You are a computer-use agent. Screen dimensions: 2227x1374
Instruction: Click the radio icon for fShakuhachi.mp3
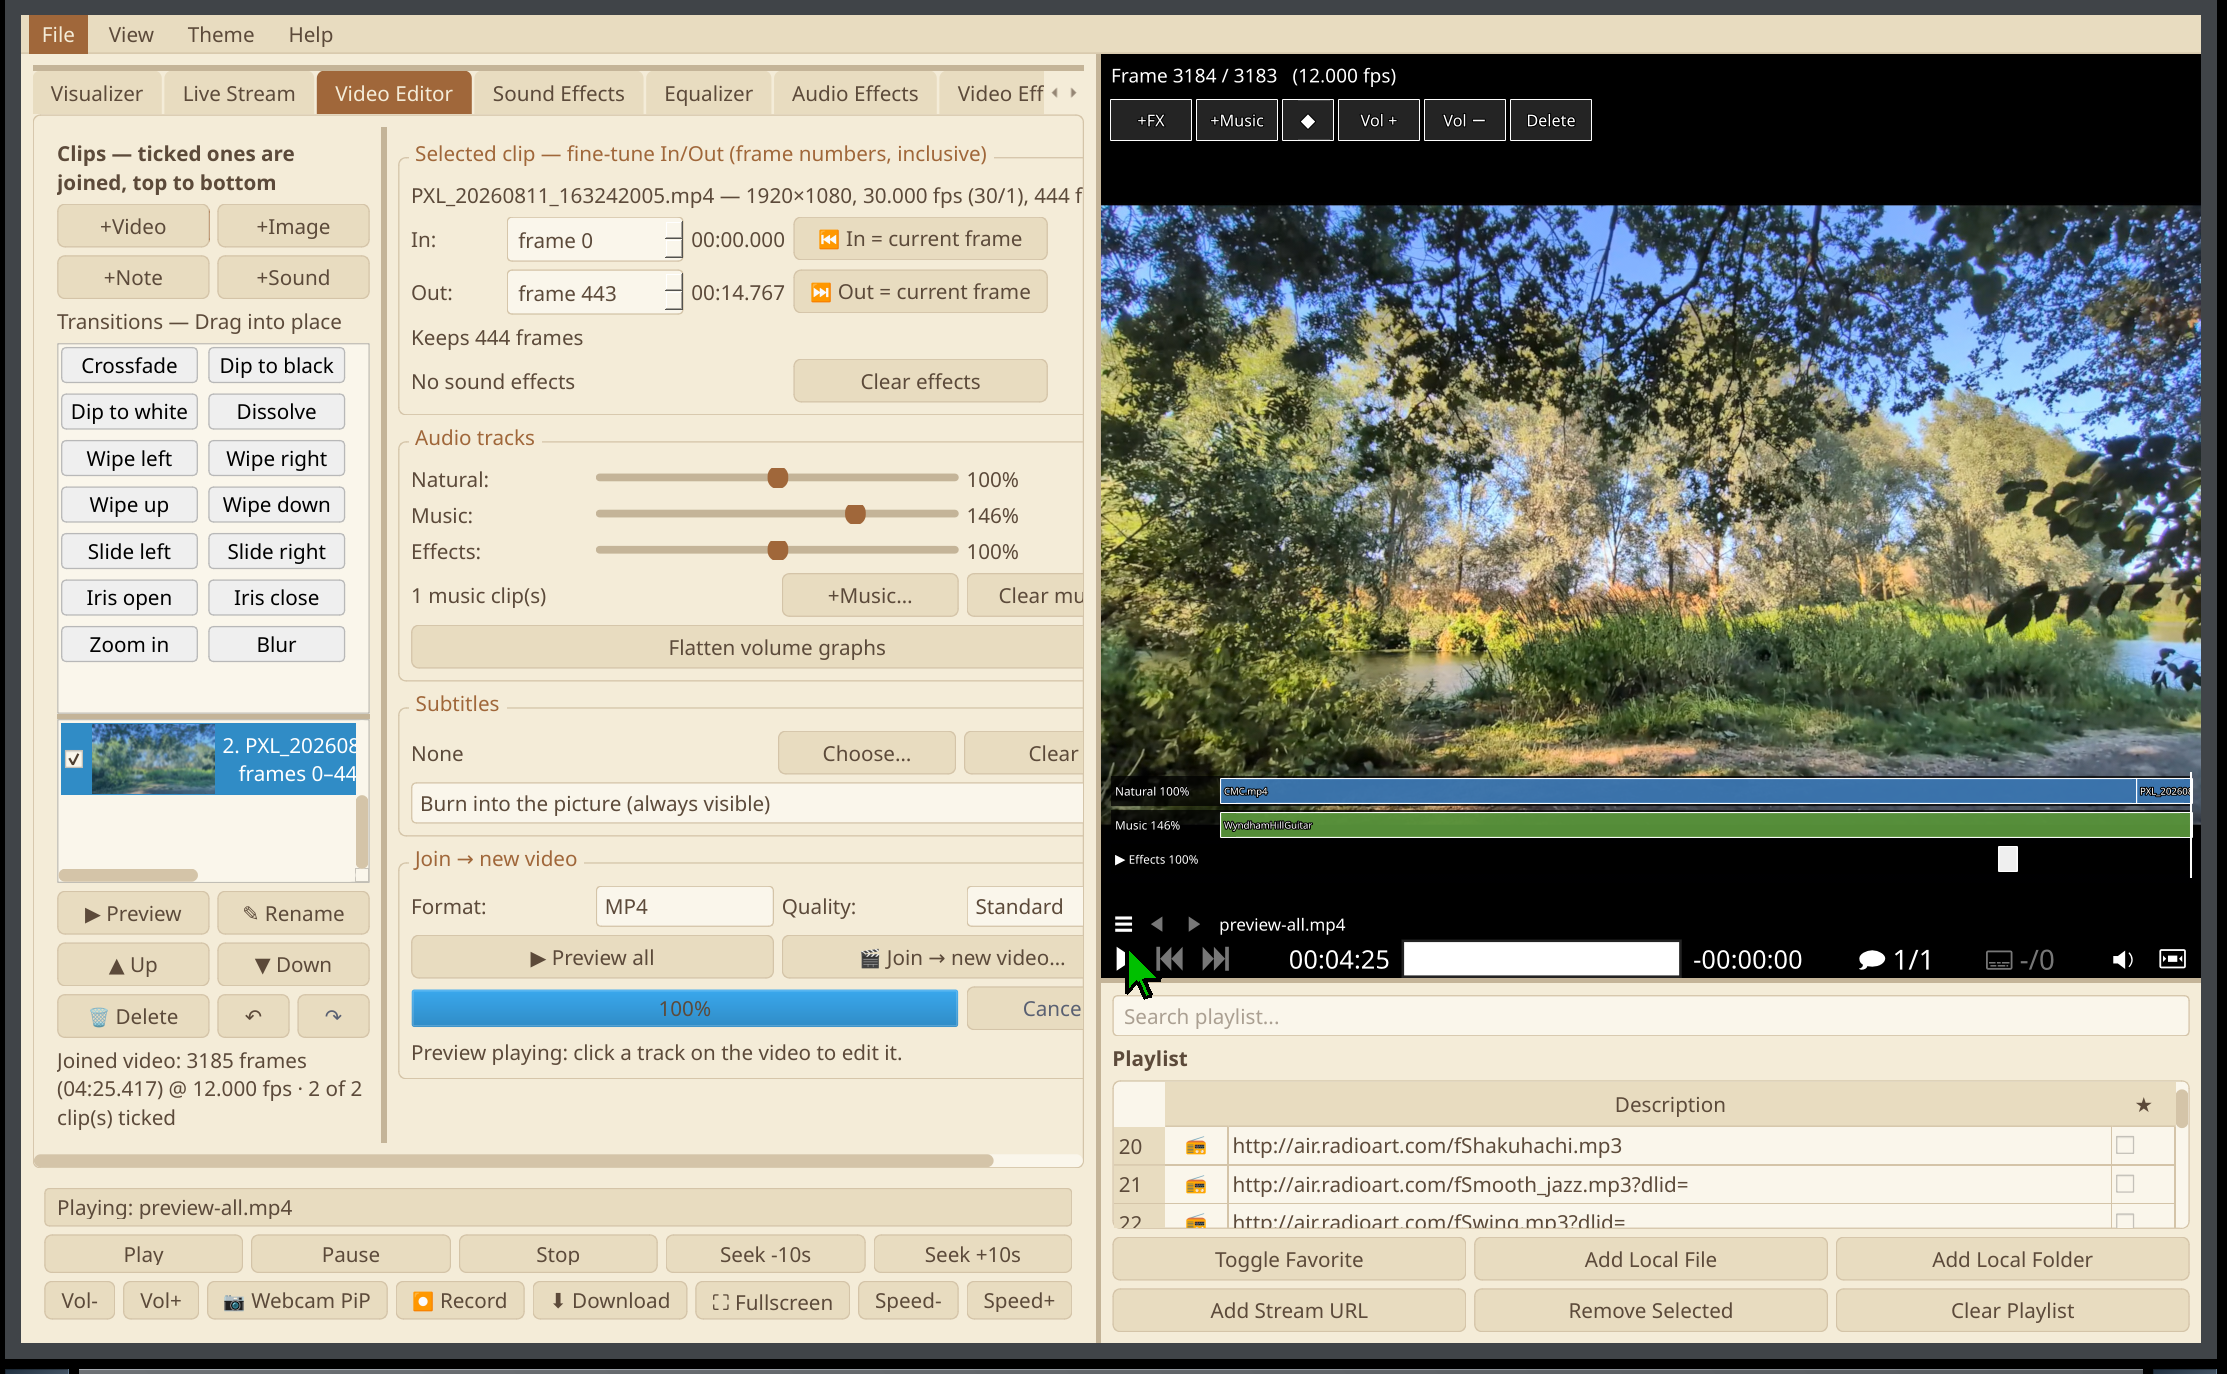click(x=1195, y=1146)
